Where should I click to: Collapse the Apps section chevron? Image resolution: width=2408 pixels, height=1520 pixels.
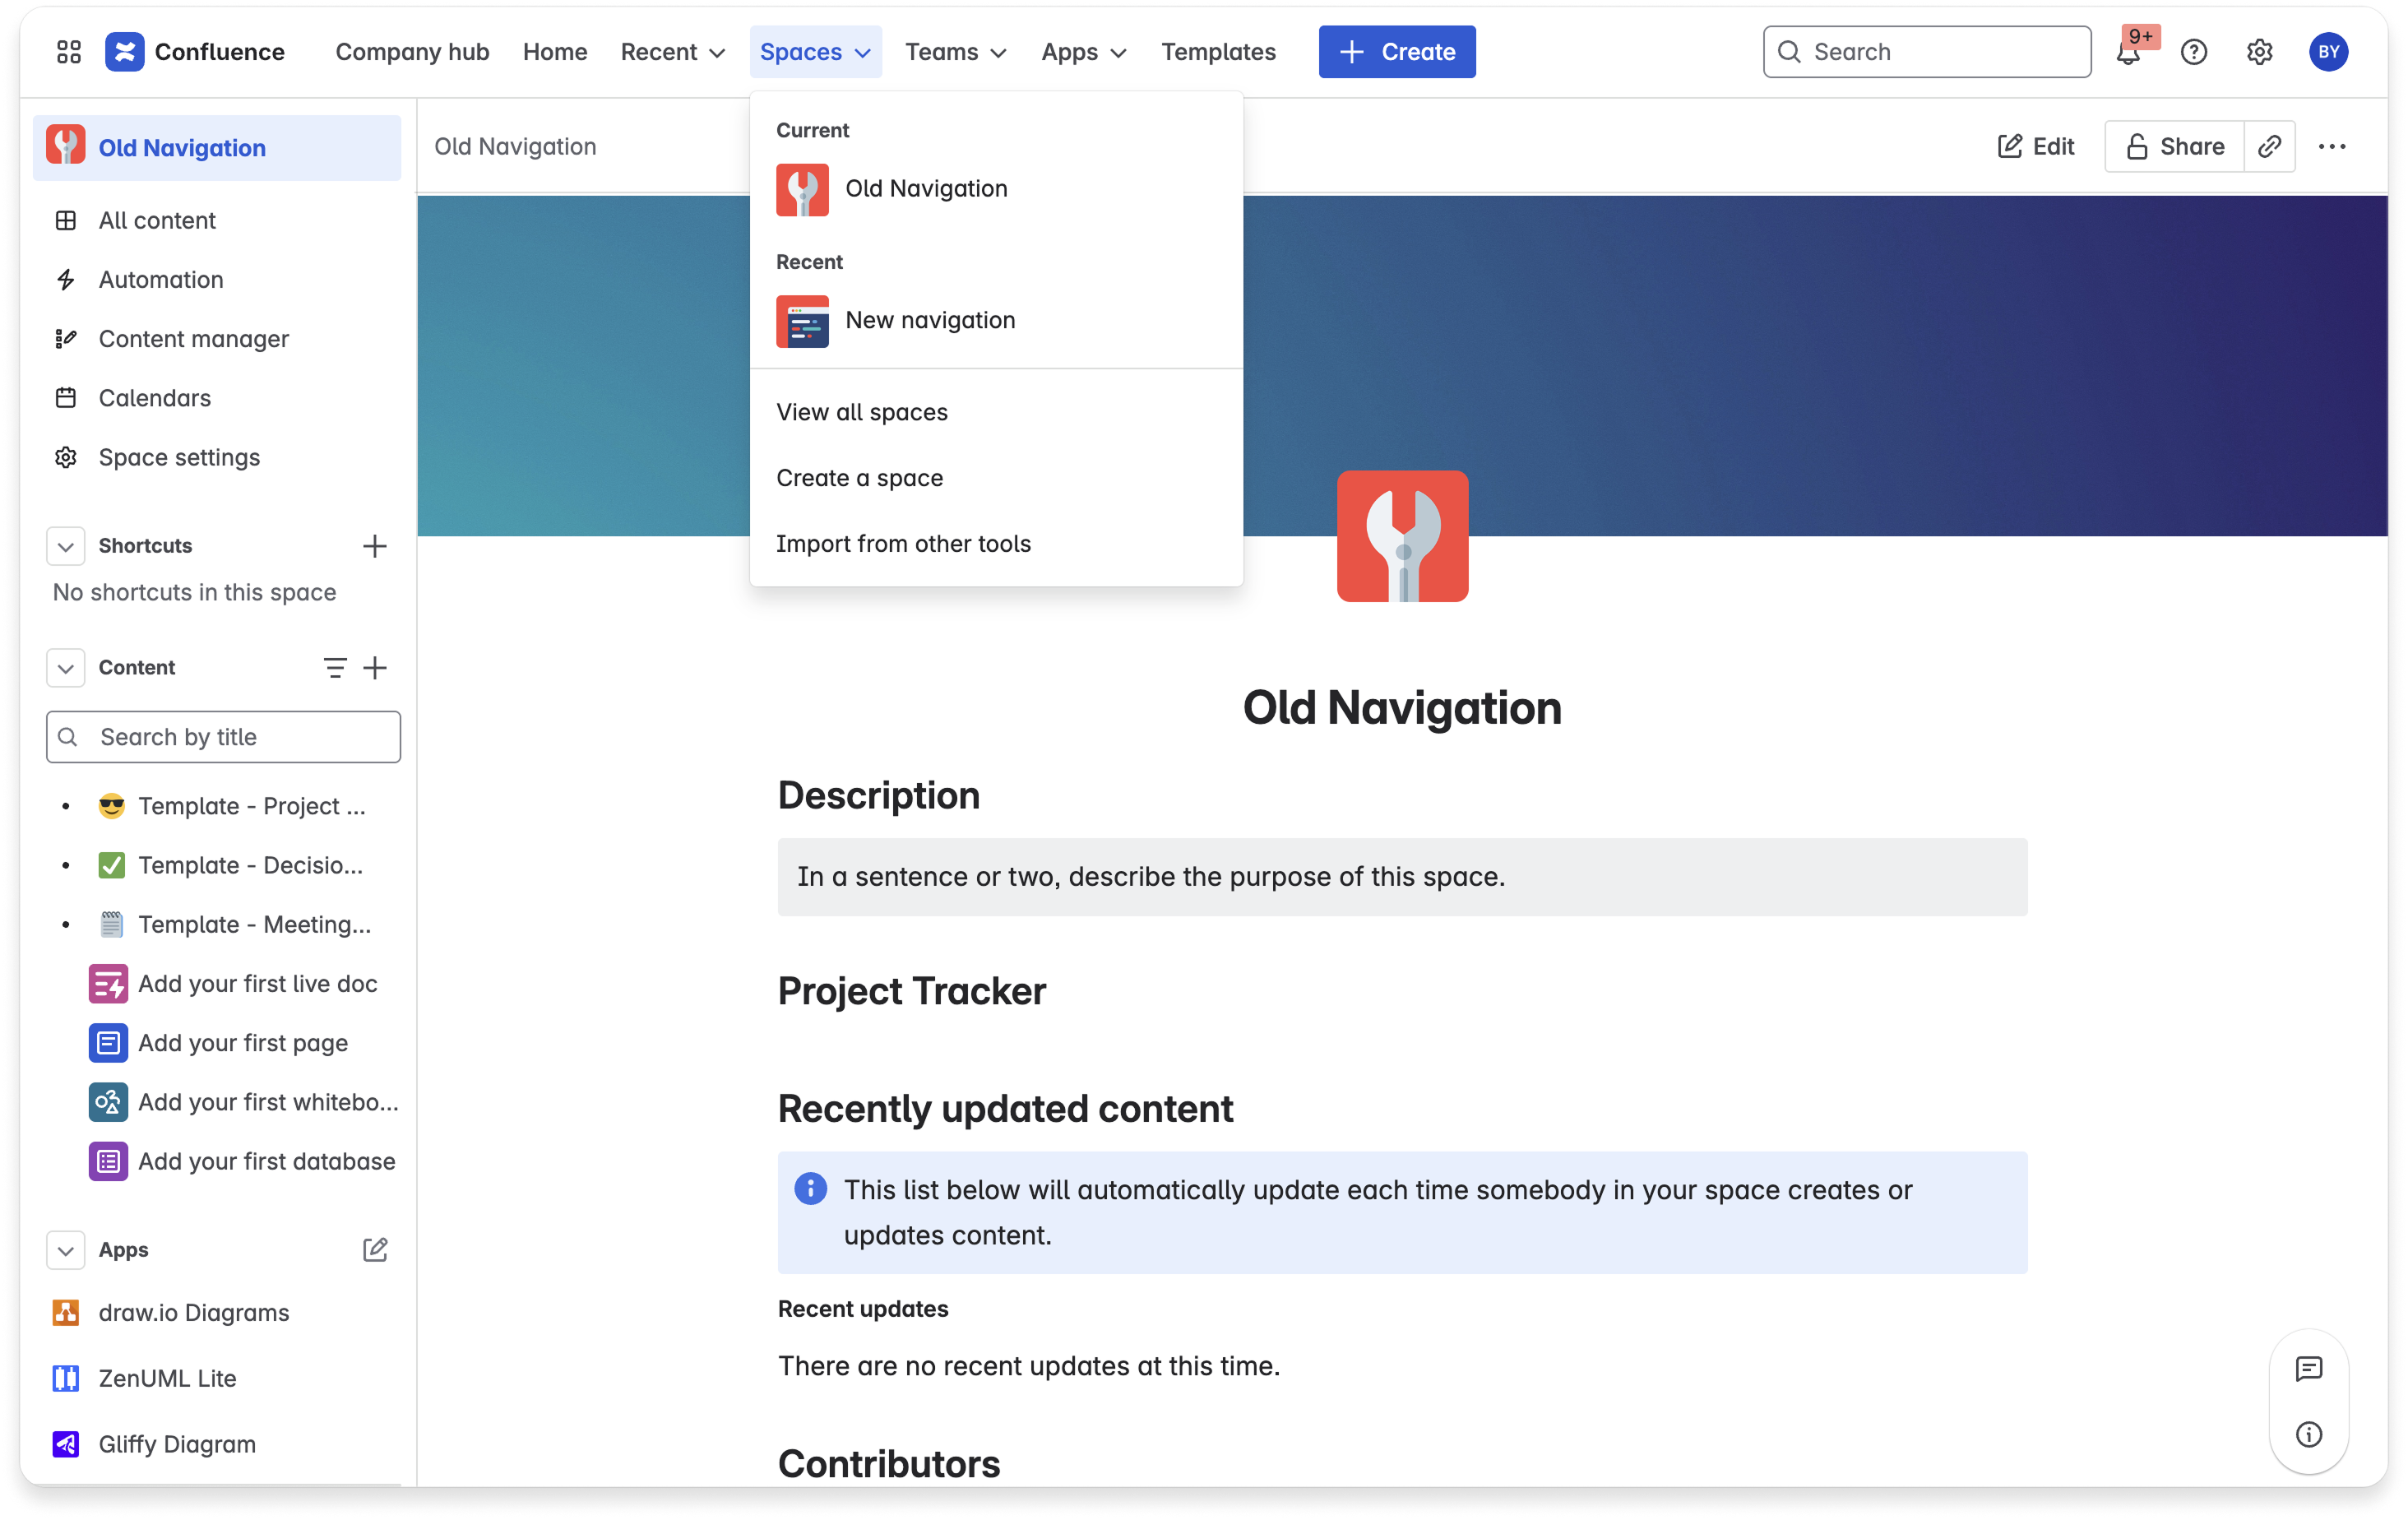pos(66,1250)
